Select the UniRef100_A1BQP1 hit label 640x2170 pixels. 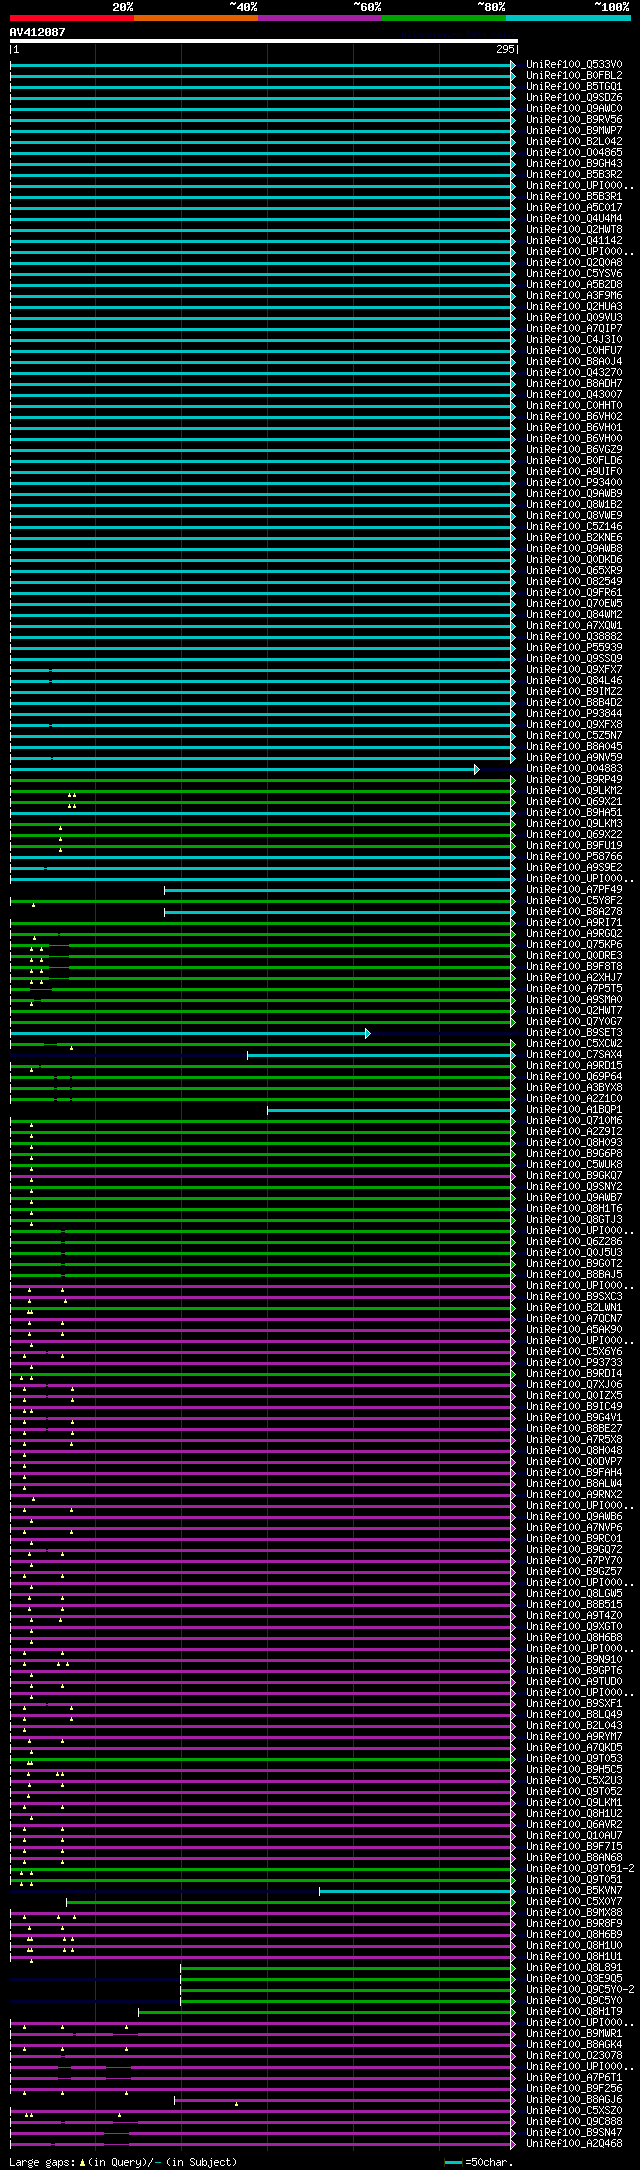pos(574,1110)
